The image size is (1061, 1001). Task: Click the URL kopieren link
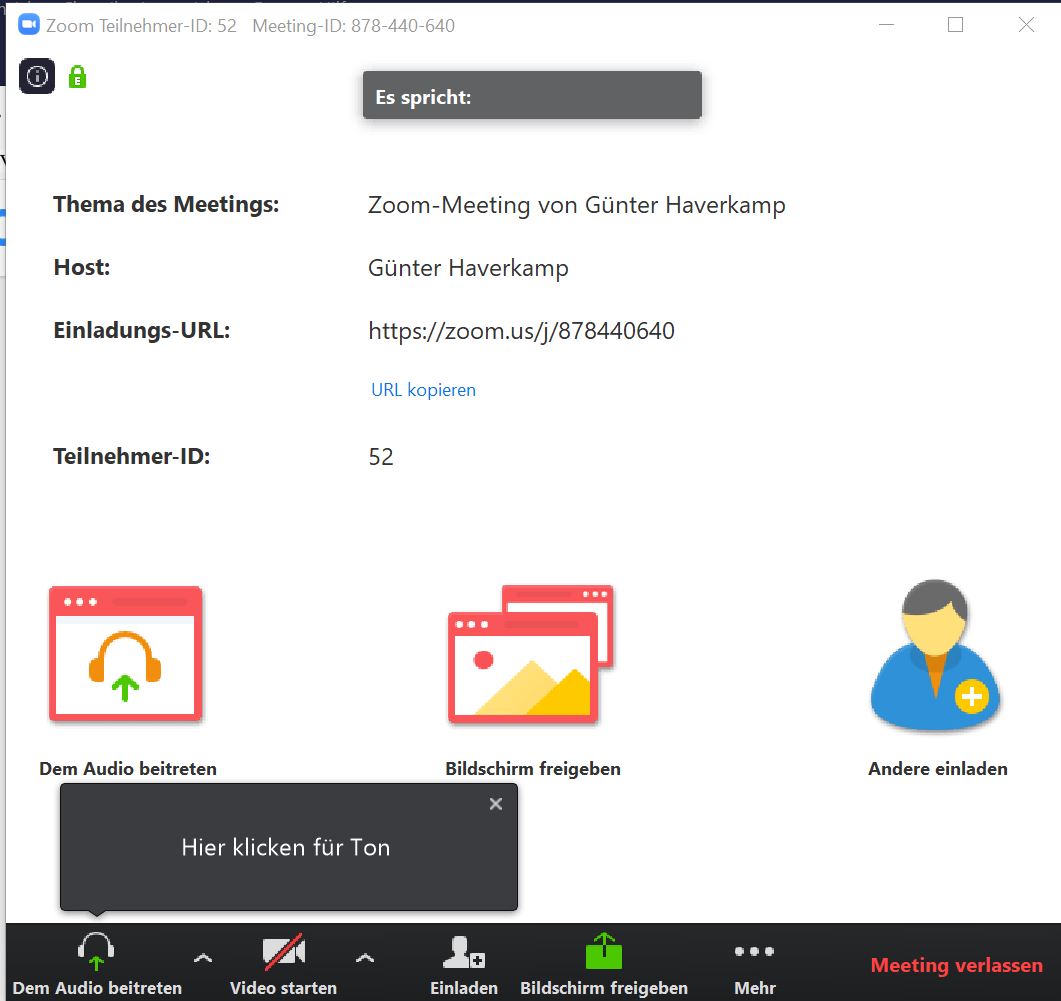[424, 390]
